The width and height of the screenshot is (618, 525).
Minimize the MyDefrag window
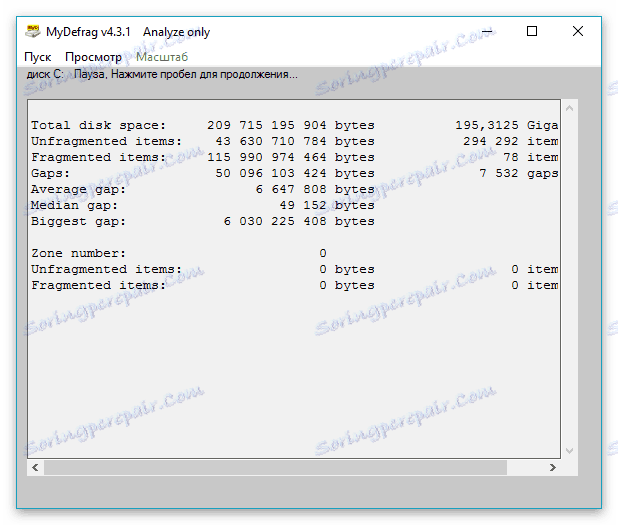coord(487,31)
